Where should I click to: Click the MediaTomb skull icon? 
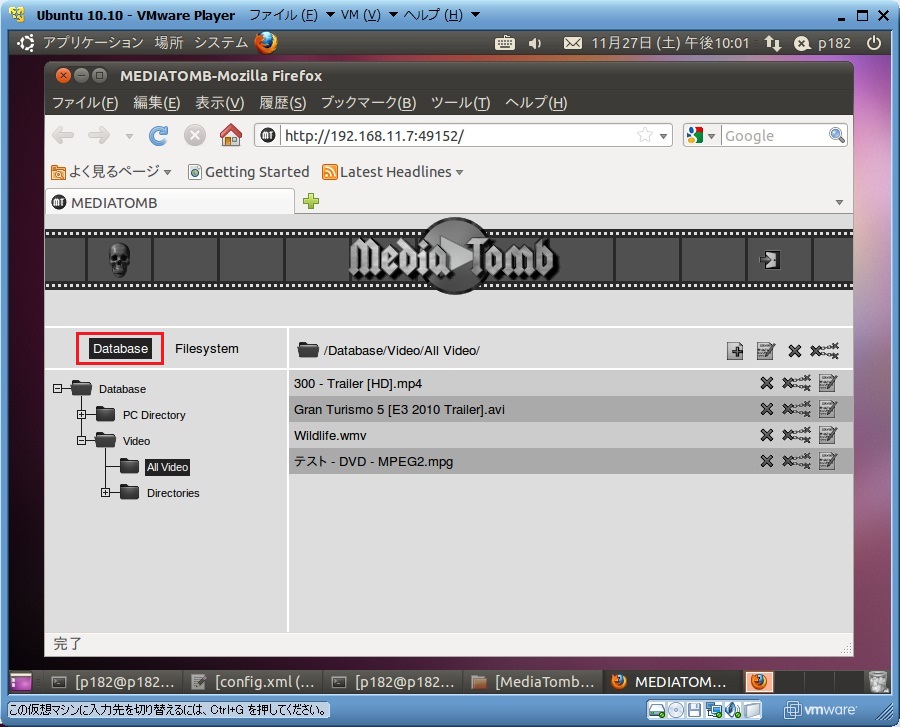[x=119, y=259]
